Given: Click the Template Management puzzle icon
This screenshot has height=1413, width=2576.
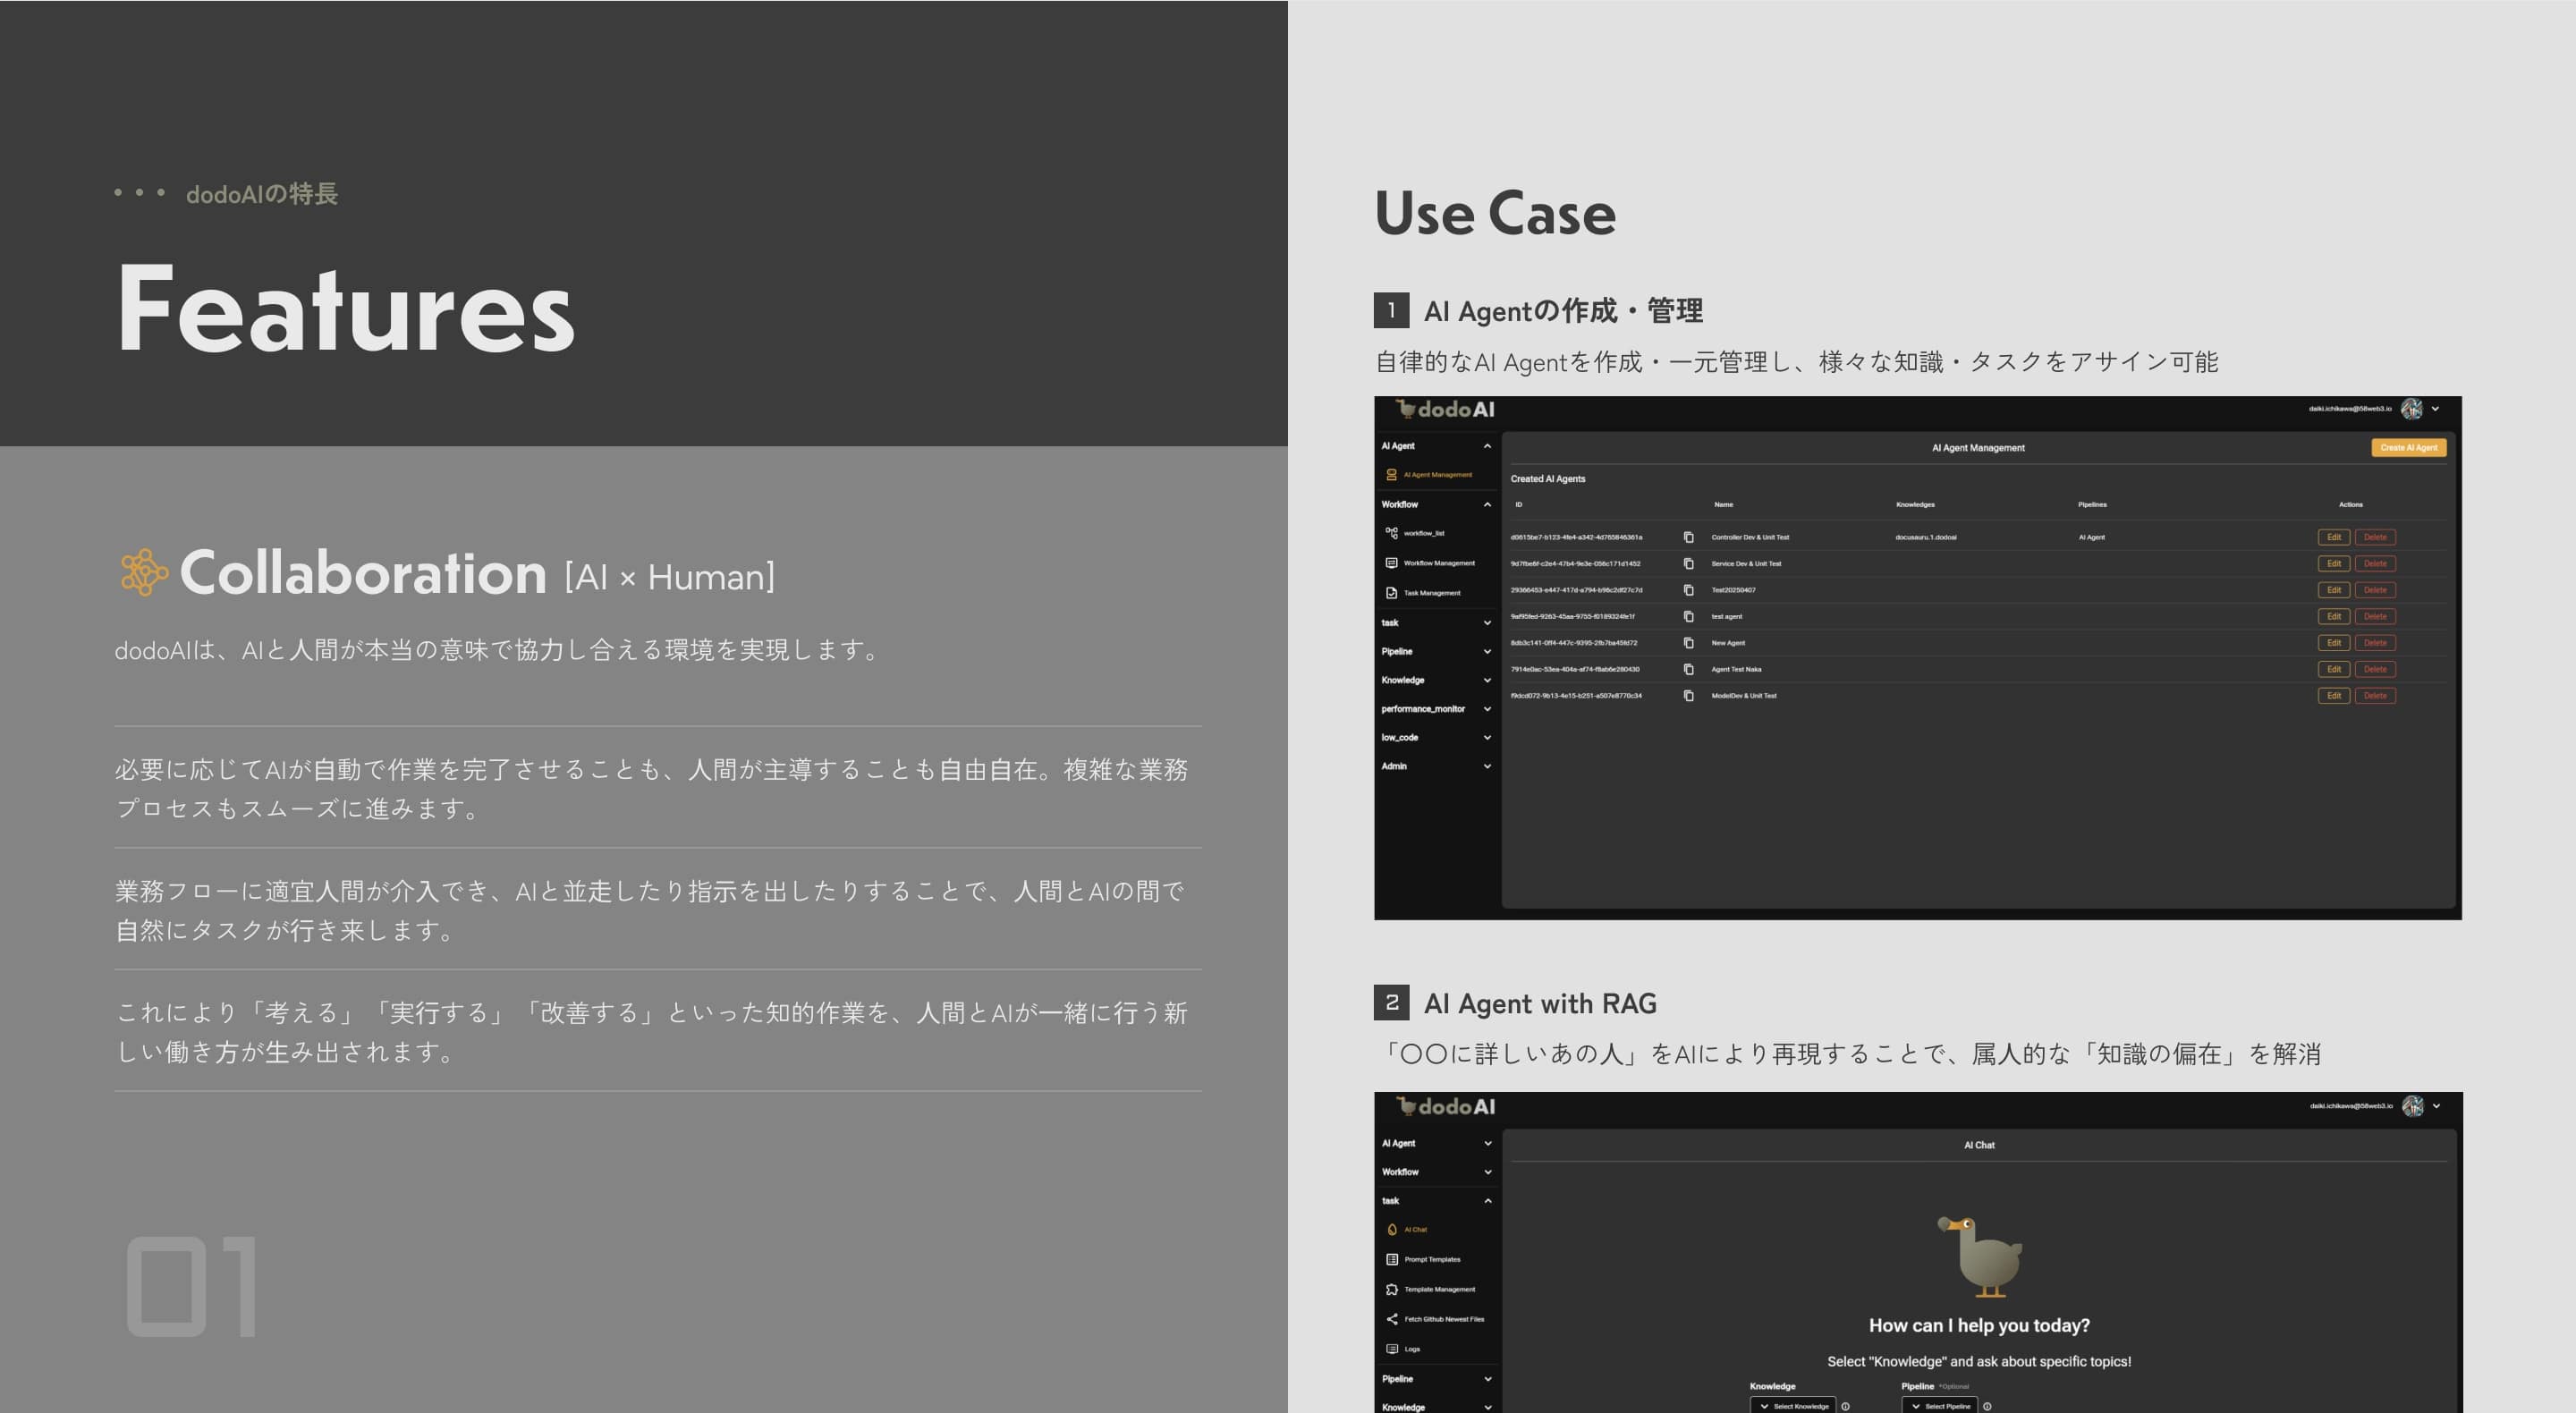Looking at the screenshot, I should (1392, 1290).
